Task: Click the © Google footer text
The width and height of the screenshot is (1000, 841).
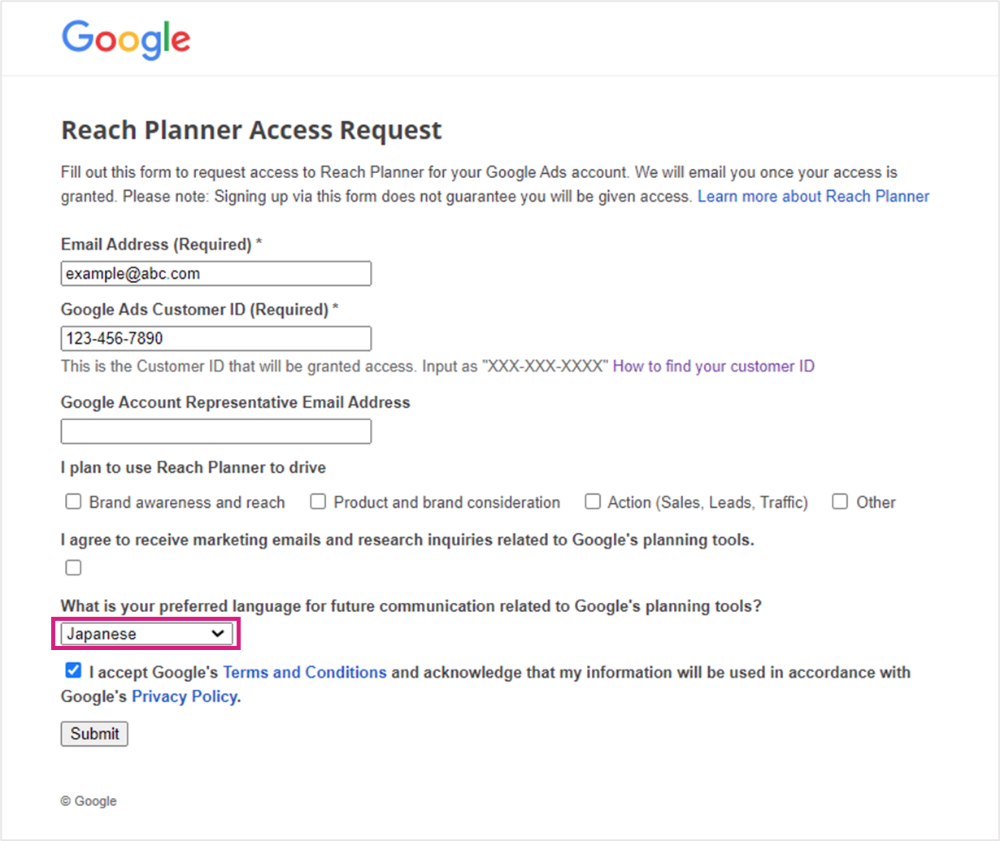Action: click(89, 801)
